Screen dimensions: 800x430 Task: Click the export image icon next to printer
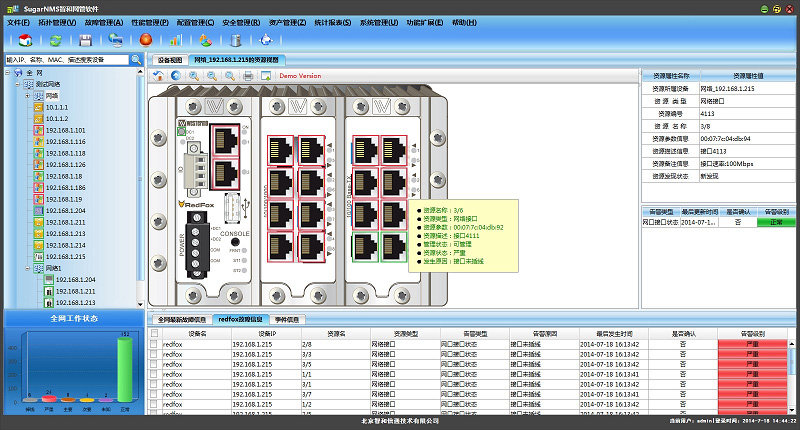tap(266, 75)
